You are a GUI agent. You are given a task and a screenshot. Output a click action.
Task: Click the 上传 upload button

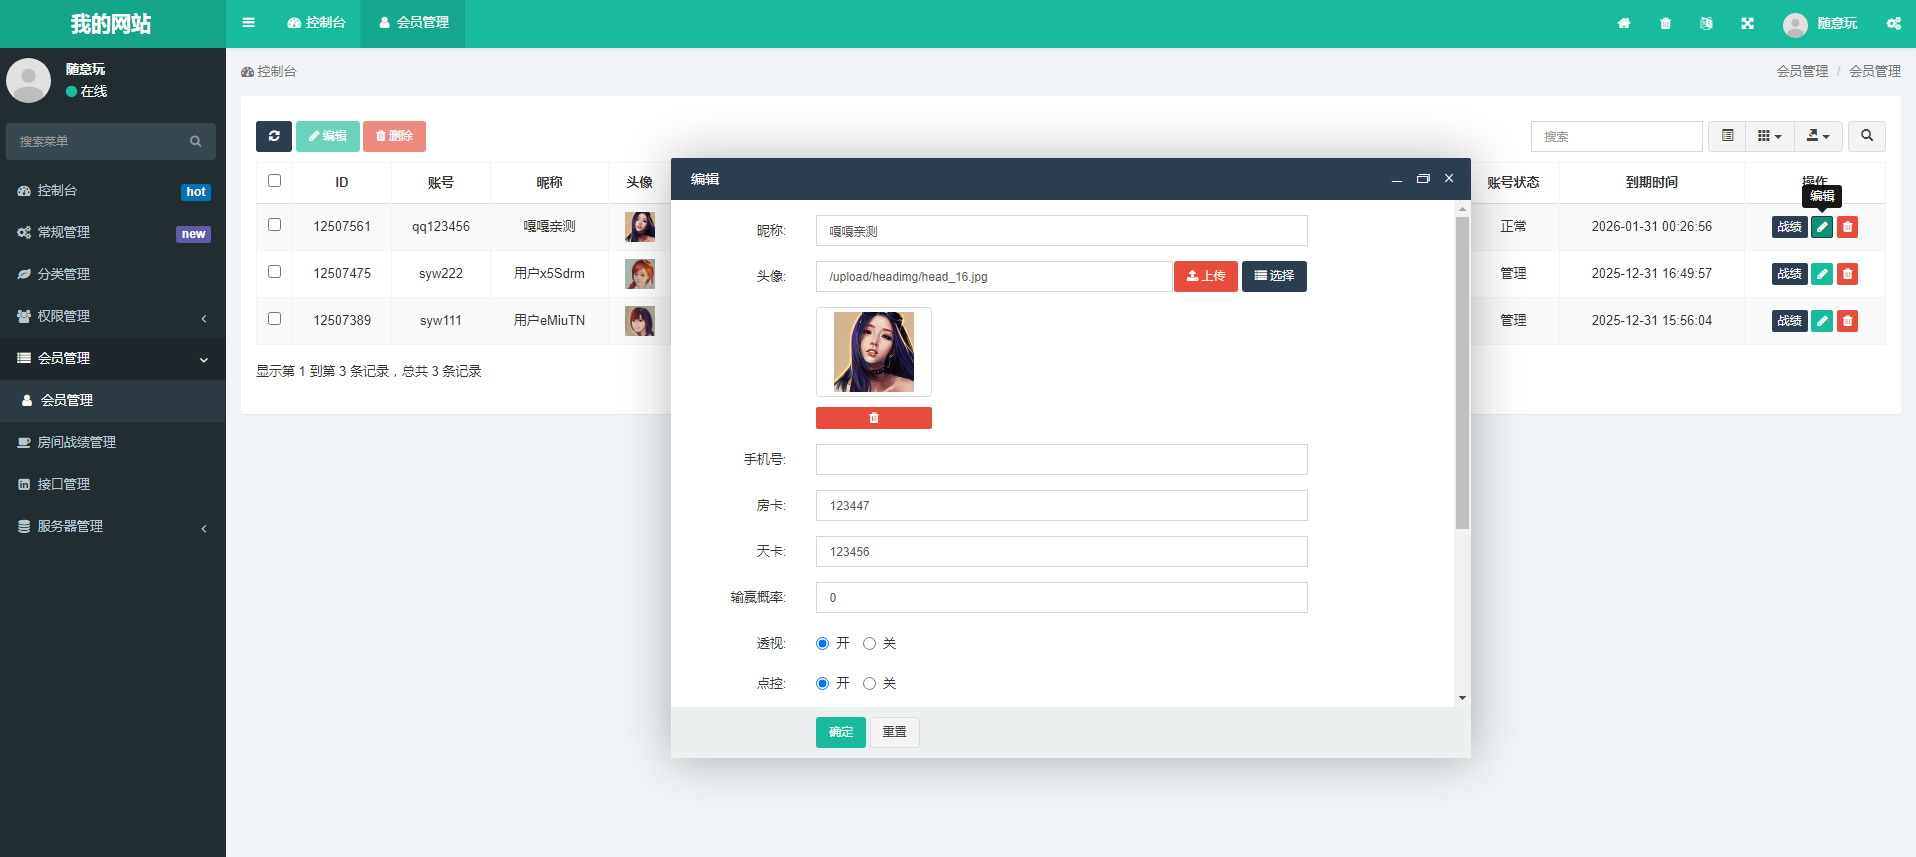pos(1205,276)
